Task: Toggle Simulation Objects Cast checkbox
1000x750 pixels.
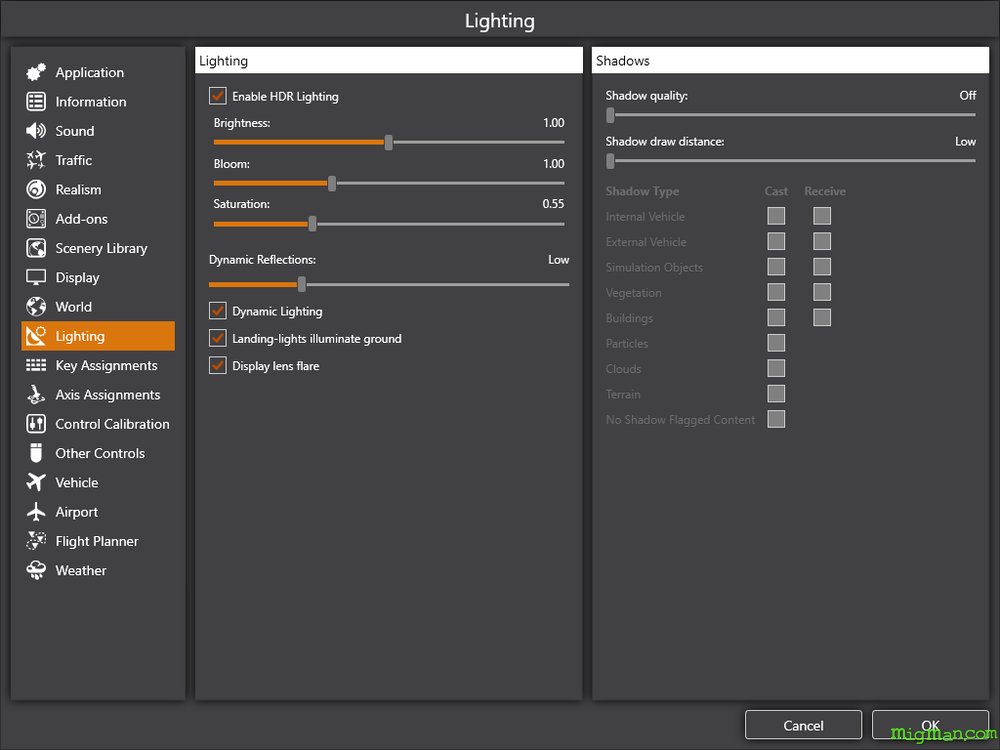Action: [776, 267]
